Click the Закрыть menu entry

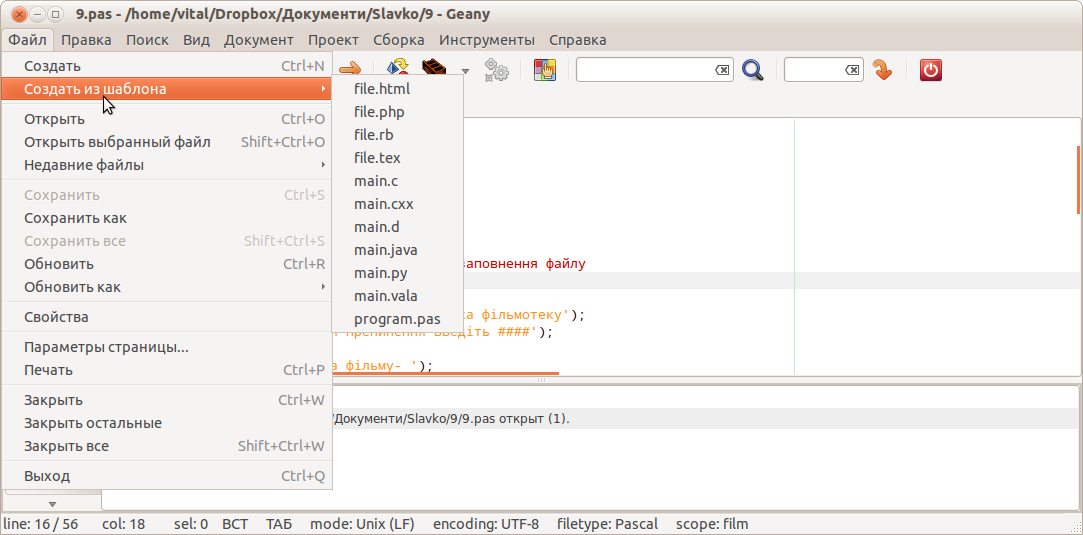coord(167,400)
